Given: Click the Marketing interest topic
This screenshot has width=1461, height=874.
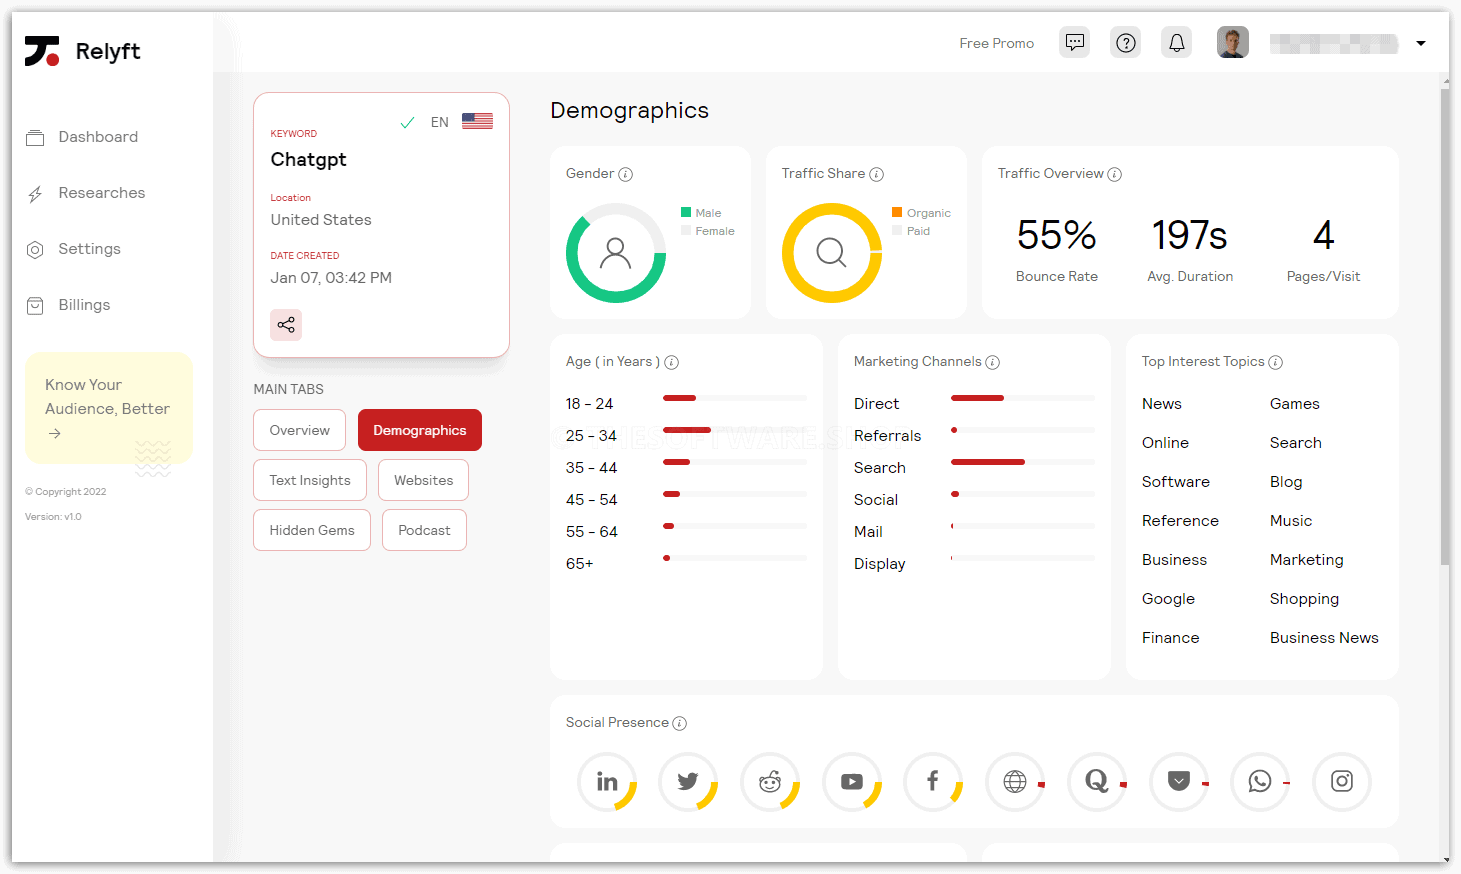Looking at the screenshot, I should tap(1307, 560).
